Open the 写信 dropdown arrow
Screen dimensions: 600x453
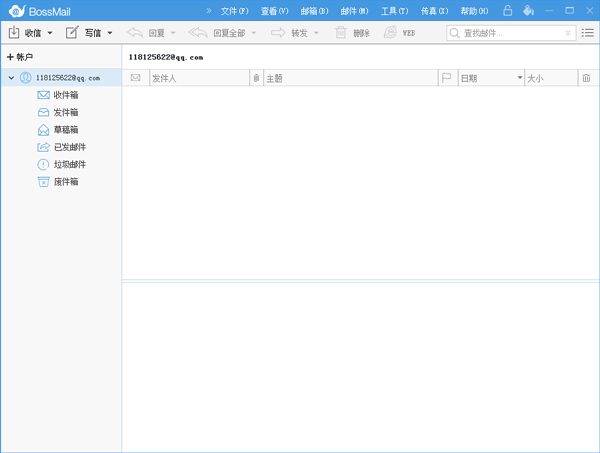point(110,33)
